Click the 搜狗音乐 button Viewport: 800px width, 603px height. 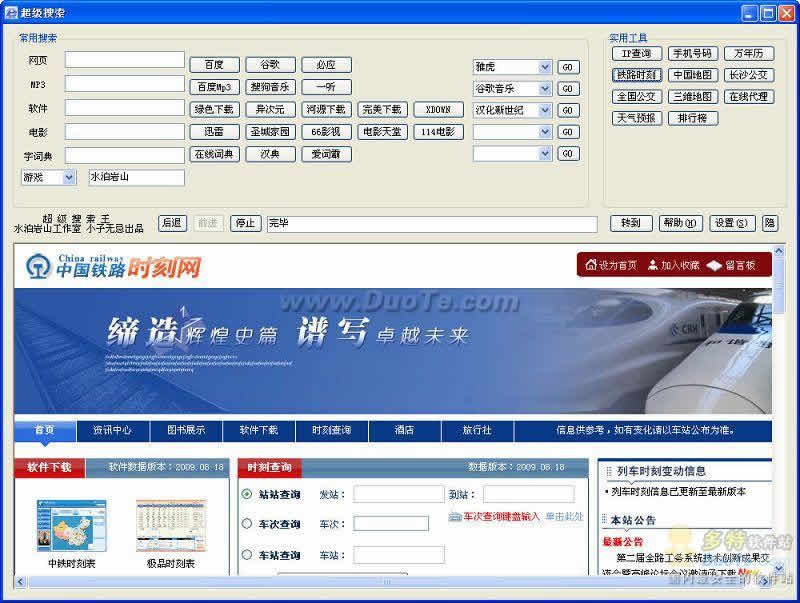[270, 87]
